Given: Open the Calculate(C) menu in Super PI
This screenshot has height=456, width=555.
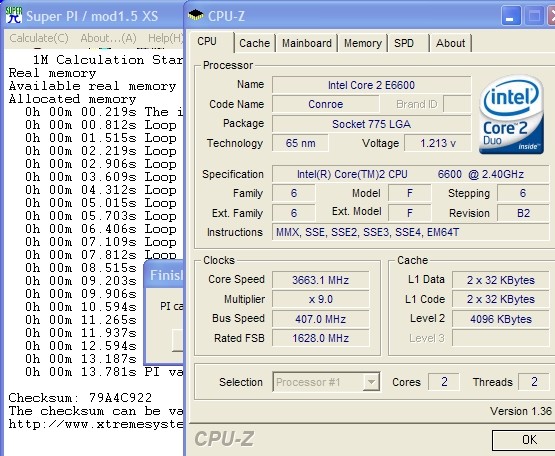Looking at the screenshot, I should [x=39, y=38].
